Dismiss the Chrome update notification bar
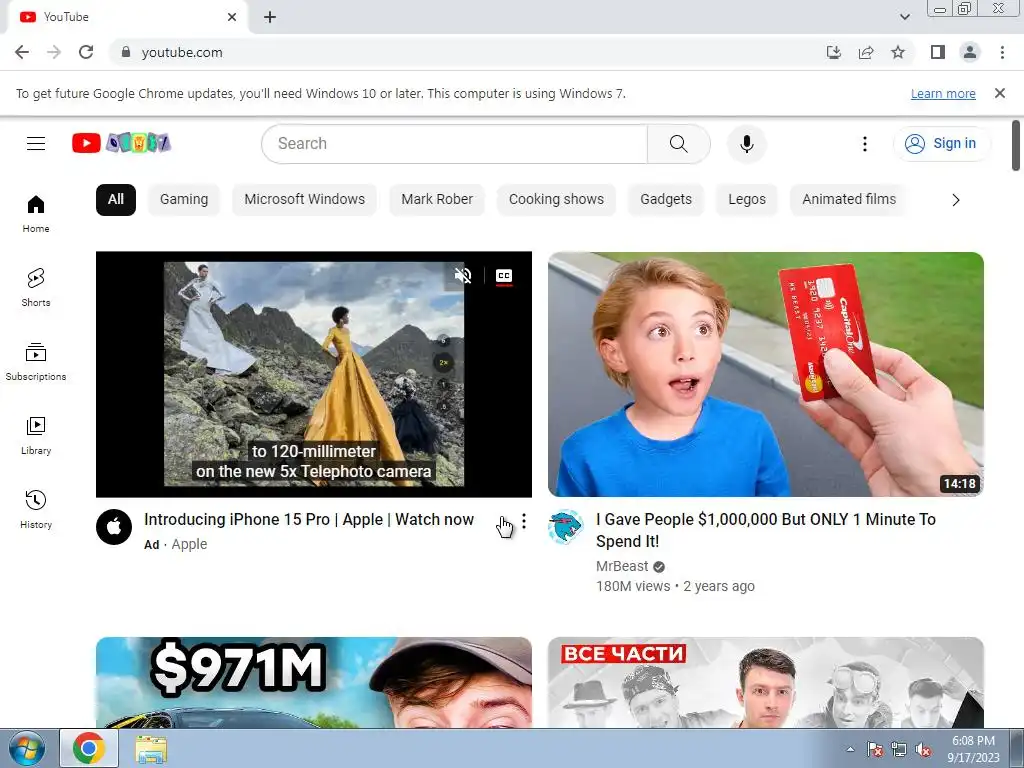This screenshot has height=768, width=1024. point(1000,93)
